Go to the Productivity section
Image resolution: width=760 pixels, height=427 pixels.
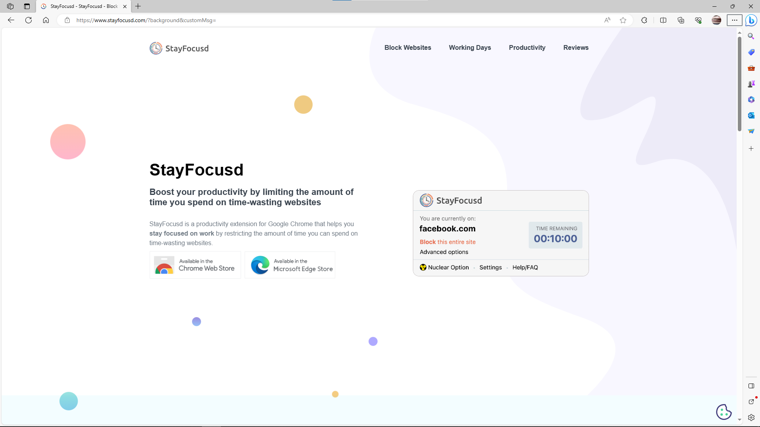(x=527, y=47)
